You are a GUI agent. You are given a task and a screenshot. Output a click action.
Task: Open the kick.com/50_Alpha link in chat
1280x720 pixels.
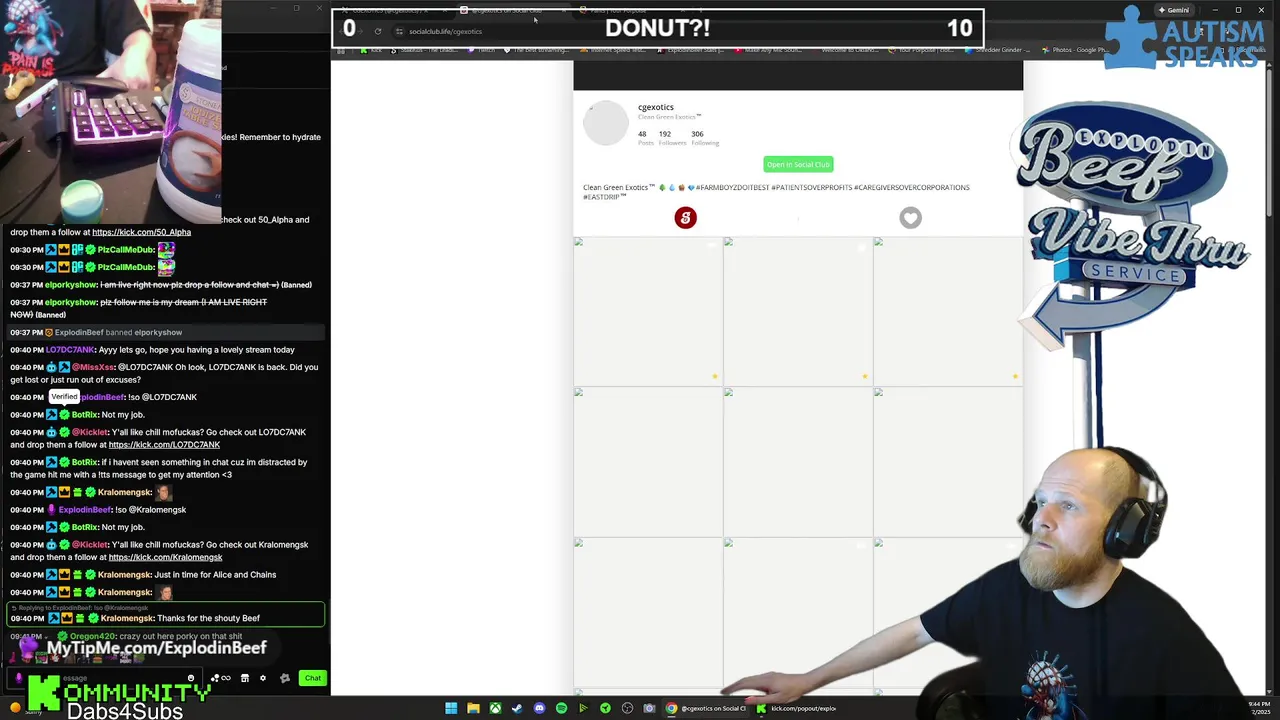(141, 232)
